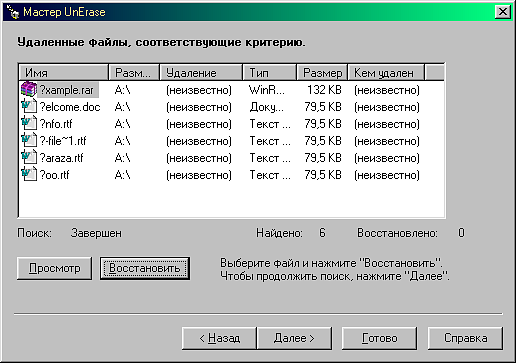Click deleted-by (неизвестно) of ?xample.rar
516x363 pixels.
click(x=387, y=90)
